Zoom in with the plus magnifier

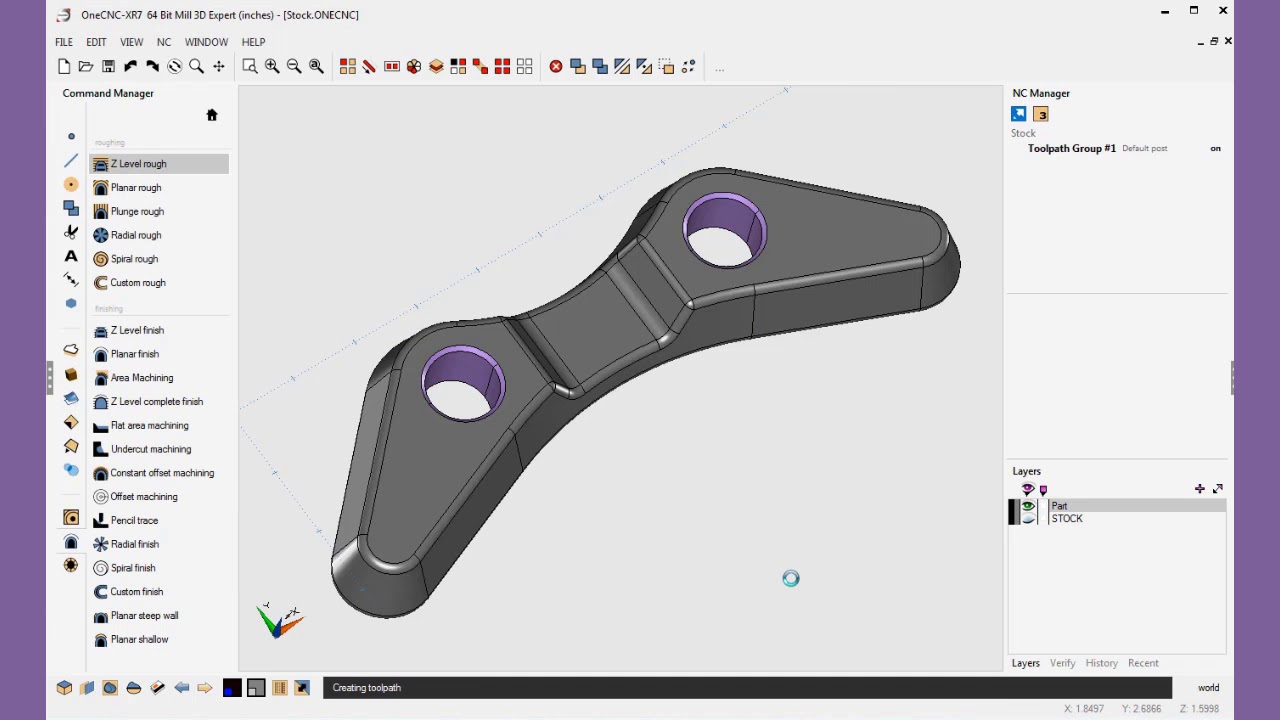click(x=272, y=67)
